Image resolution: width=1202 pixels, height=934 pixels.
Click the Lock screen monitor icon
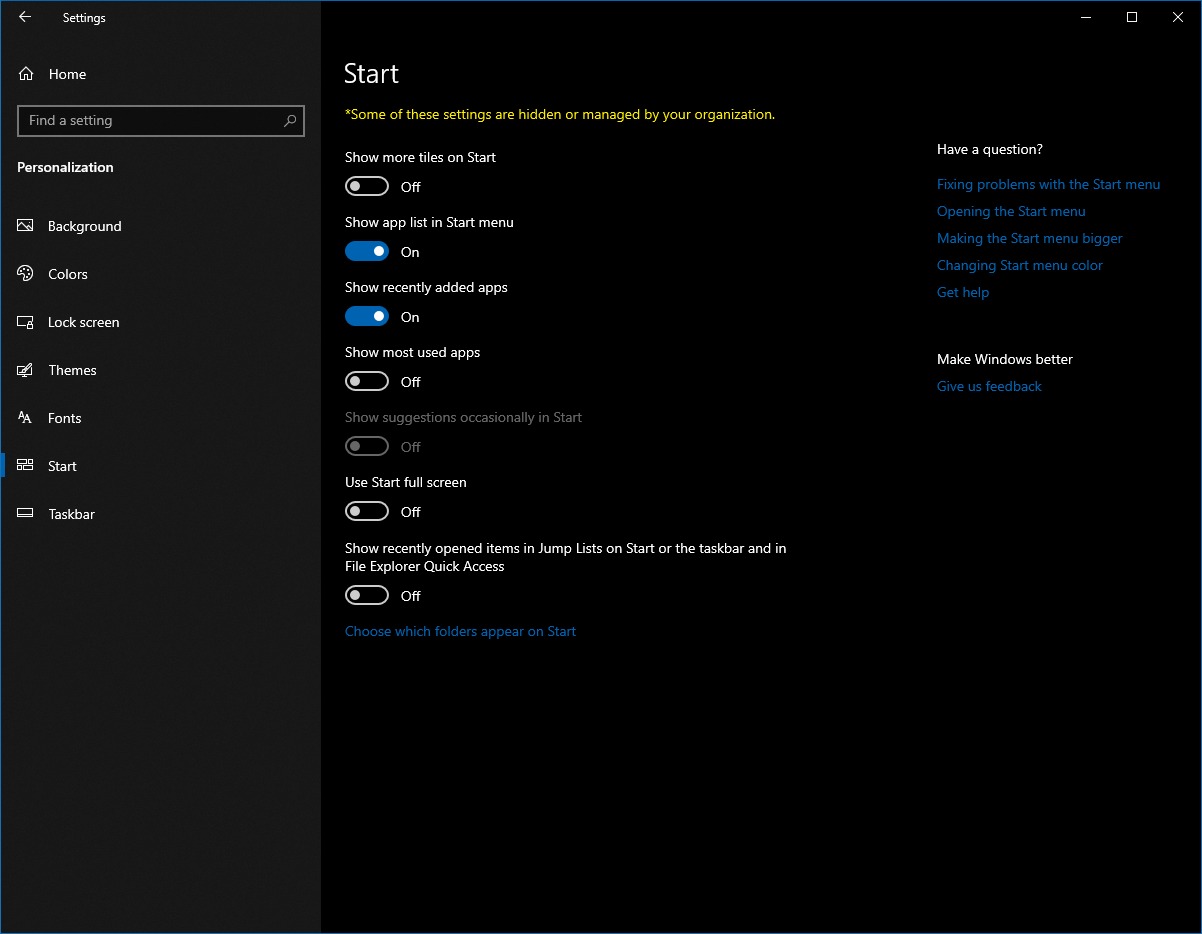(x=26, y=322)
